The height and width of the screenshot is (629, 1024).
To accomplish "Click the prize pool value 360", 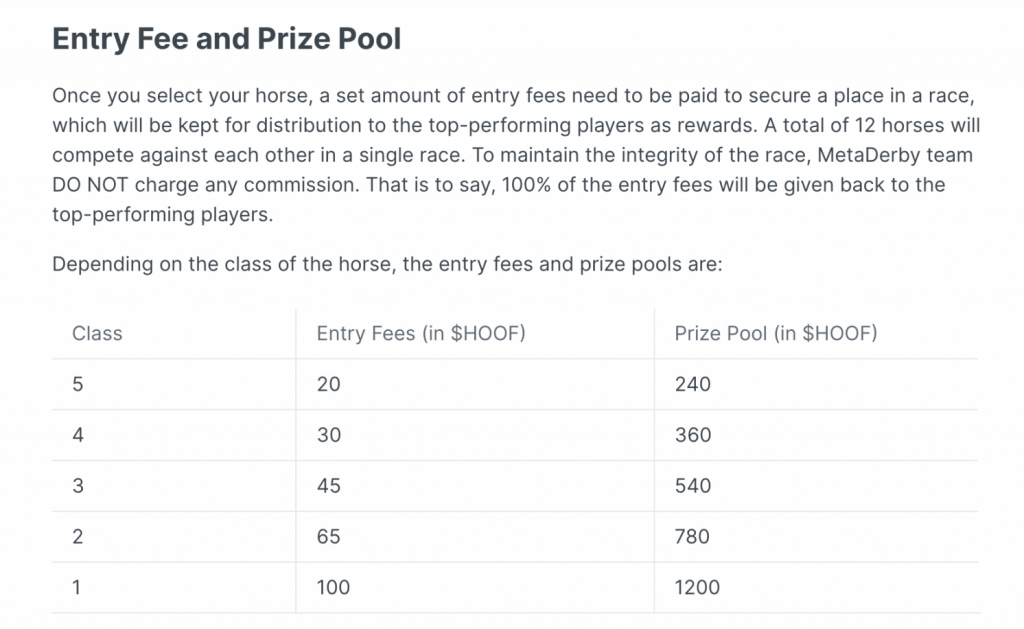I will coord(692,435).
